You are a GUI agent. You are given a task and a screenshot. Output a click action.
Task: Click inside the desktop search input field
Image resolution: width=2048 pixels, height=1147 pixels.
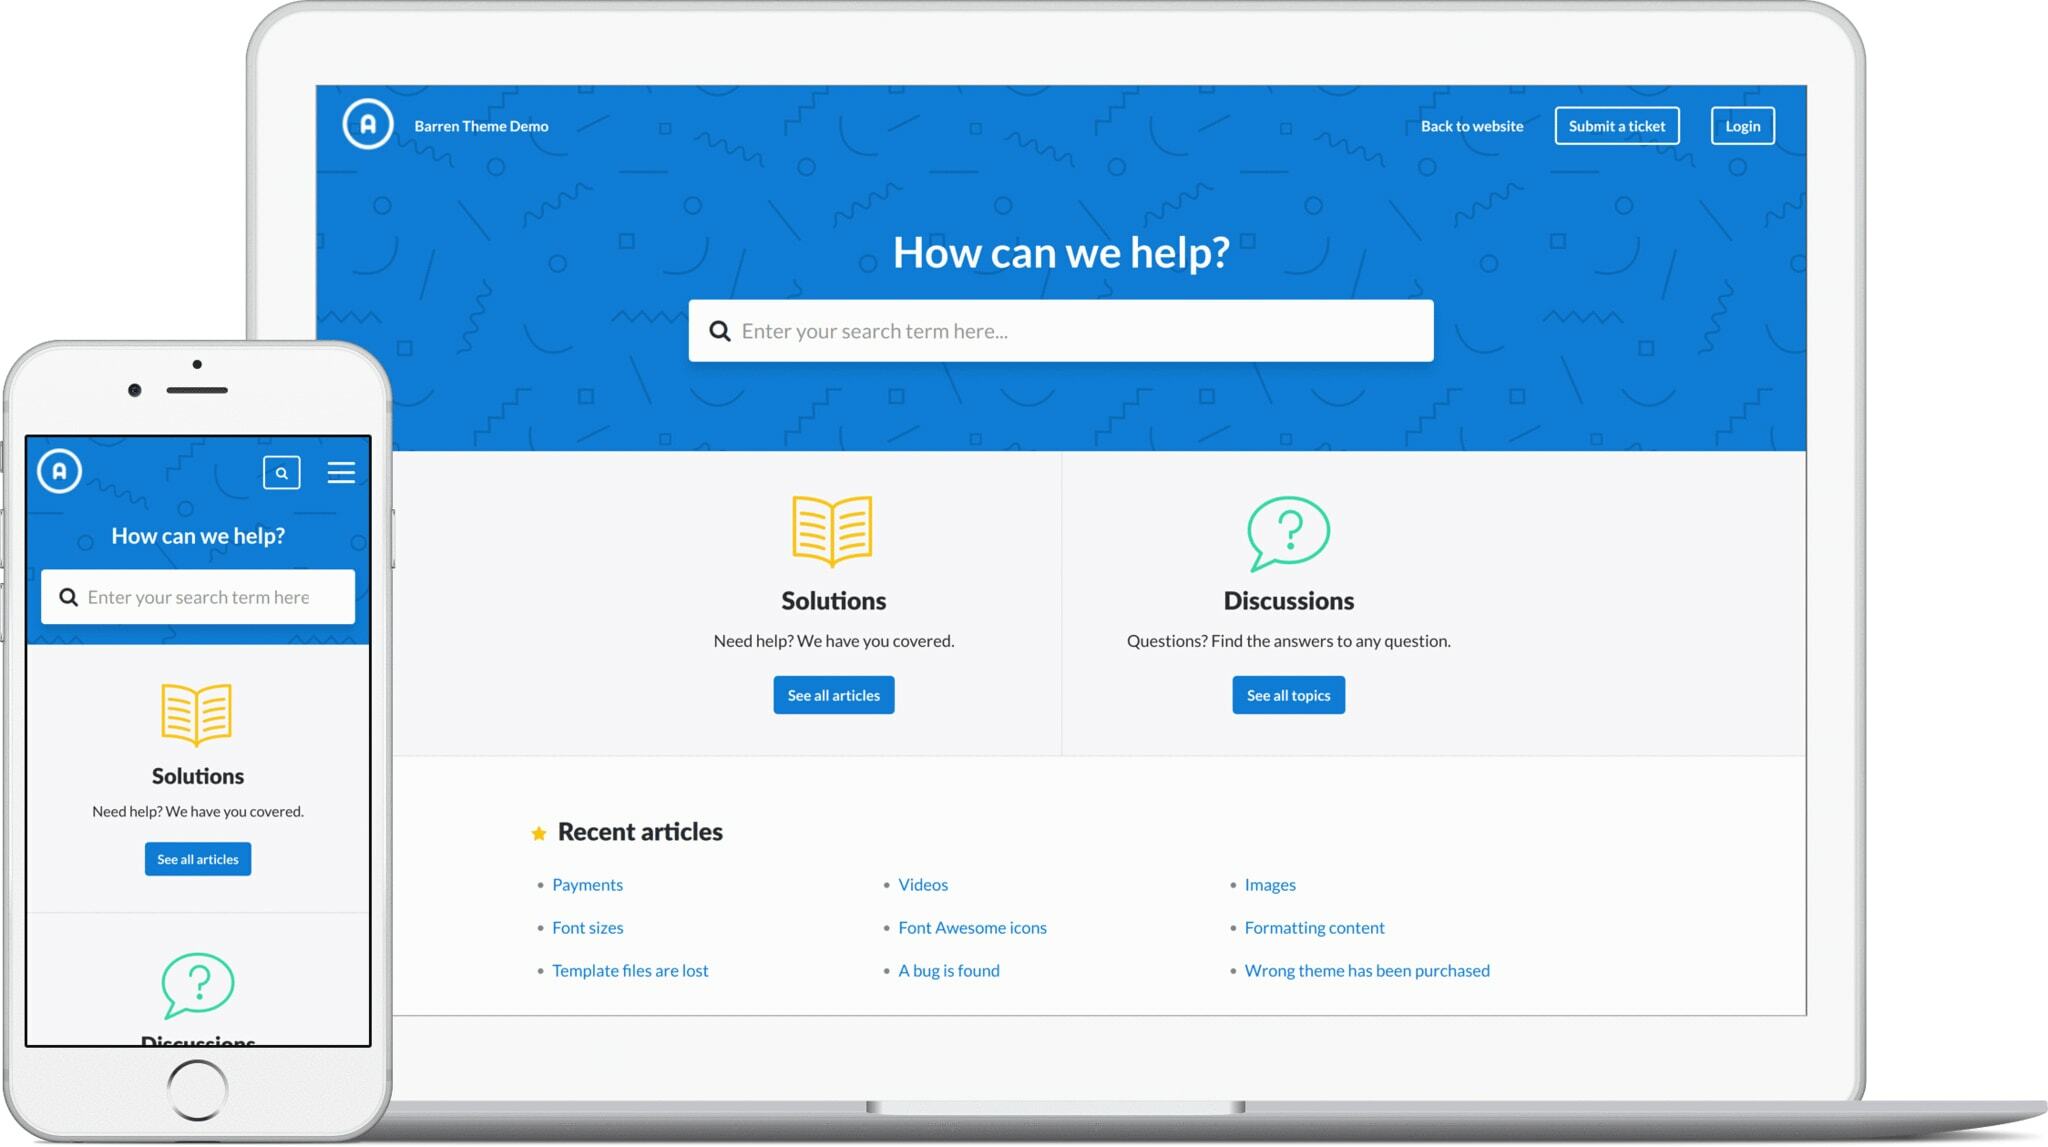tap(1061, 329)
